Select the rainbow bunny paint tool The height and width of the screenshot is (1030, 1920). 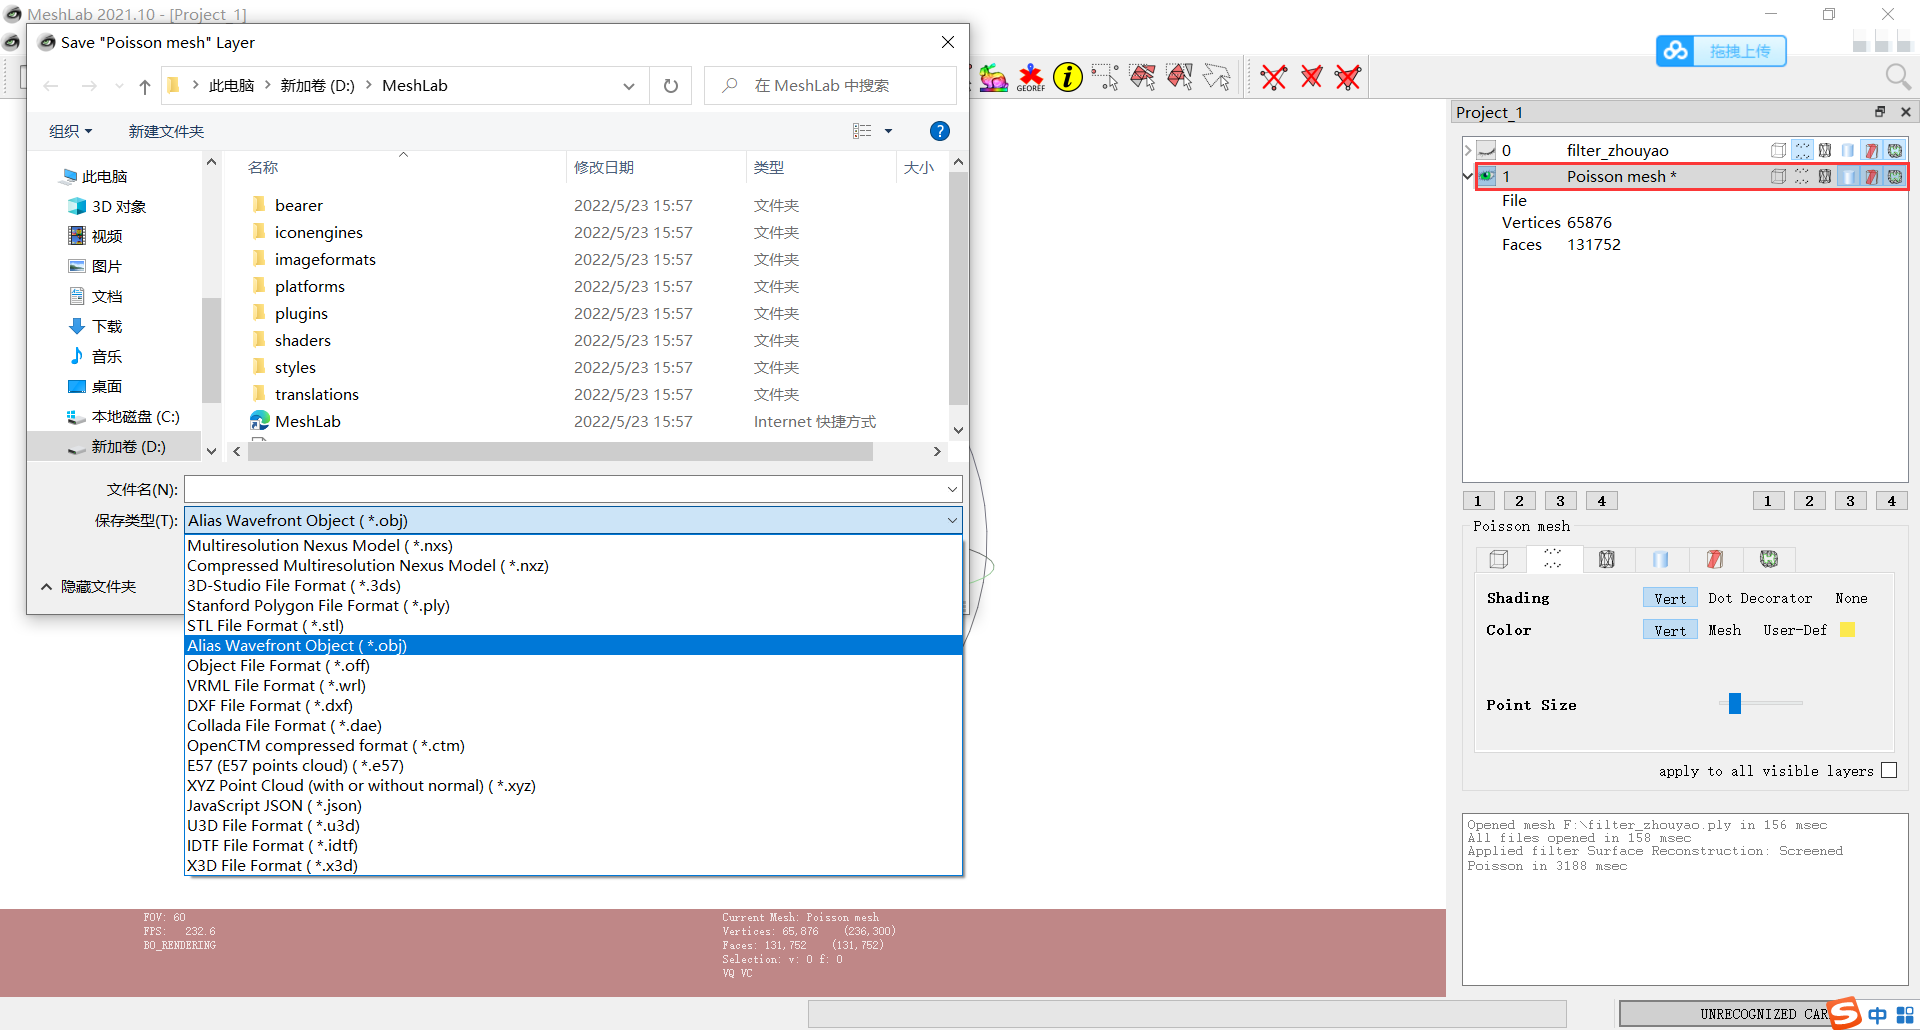(x=993, y=77)
